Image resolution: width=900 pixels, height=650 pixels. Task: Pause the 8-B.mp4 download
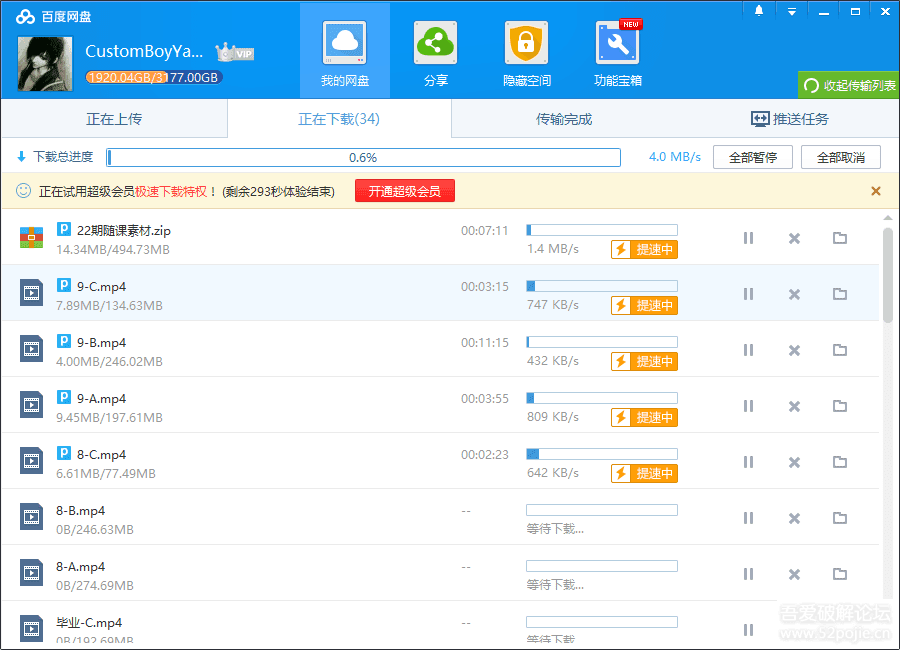748,518
